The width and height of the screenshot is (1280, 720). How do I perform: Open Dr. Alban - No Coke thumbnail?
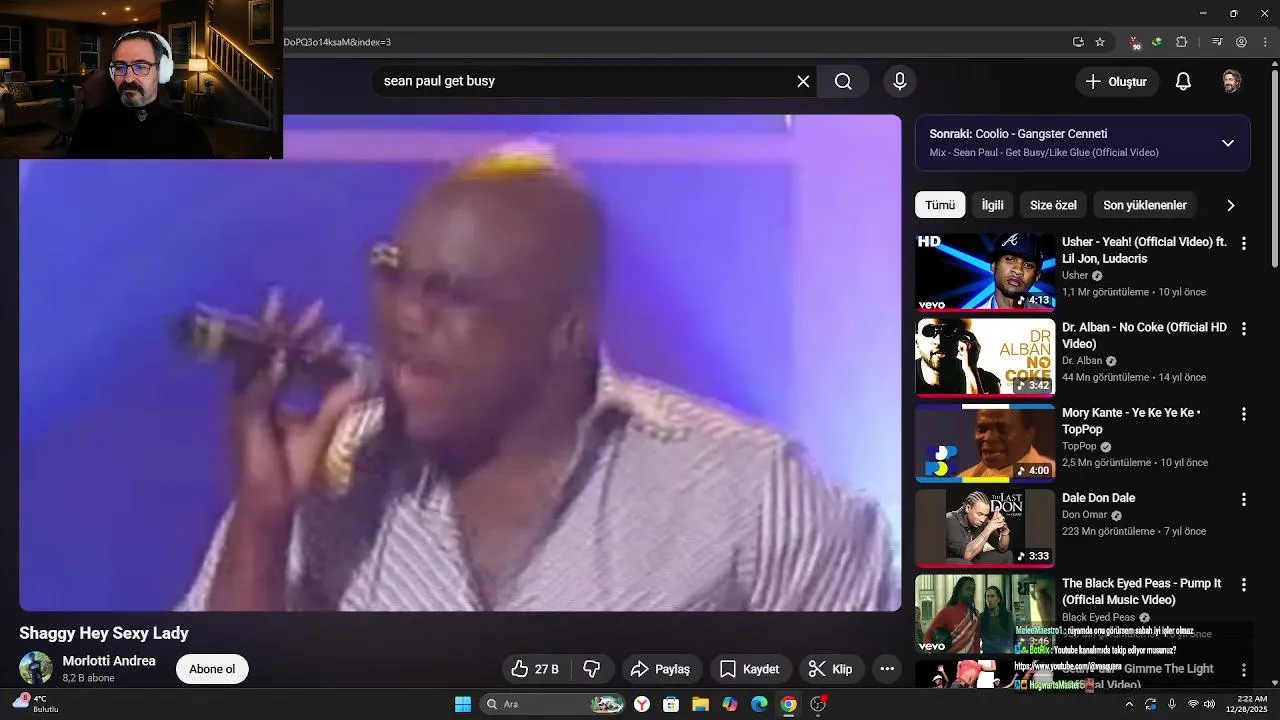(x=985, y=357)
